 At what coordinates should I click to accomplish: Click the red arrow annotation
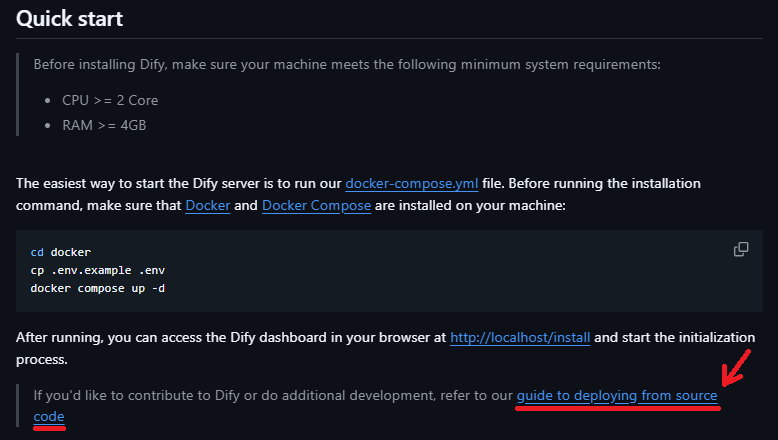pos(736,368)
